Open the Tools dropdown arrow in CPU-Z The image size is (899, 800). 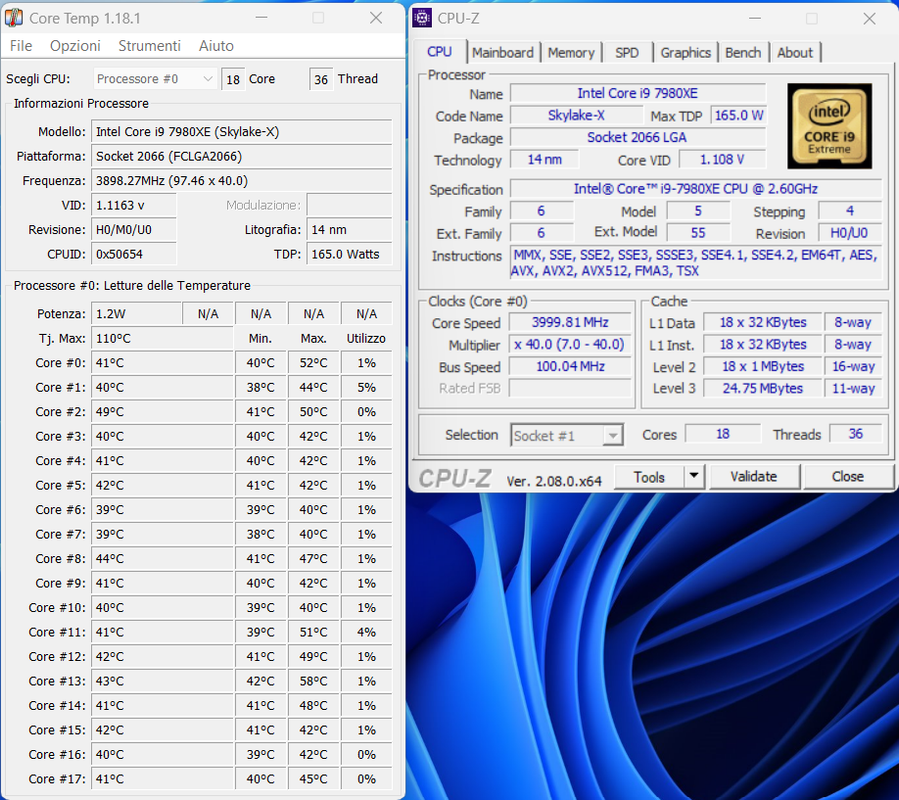tap(694, 476)
